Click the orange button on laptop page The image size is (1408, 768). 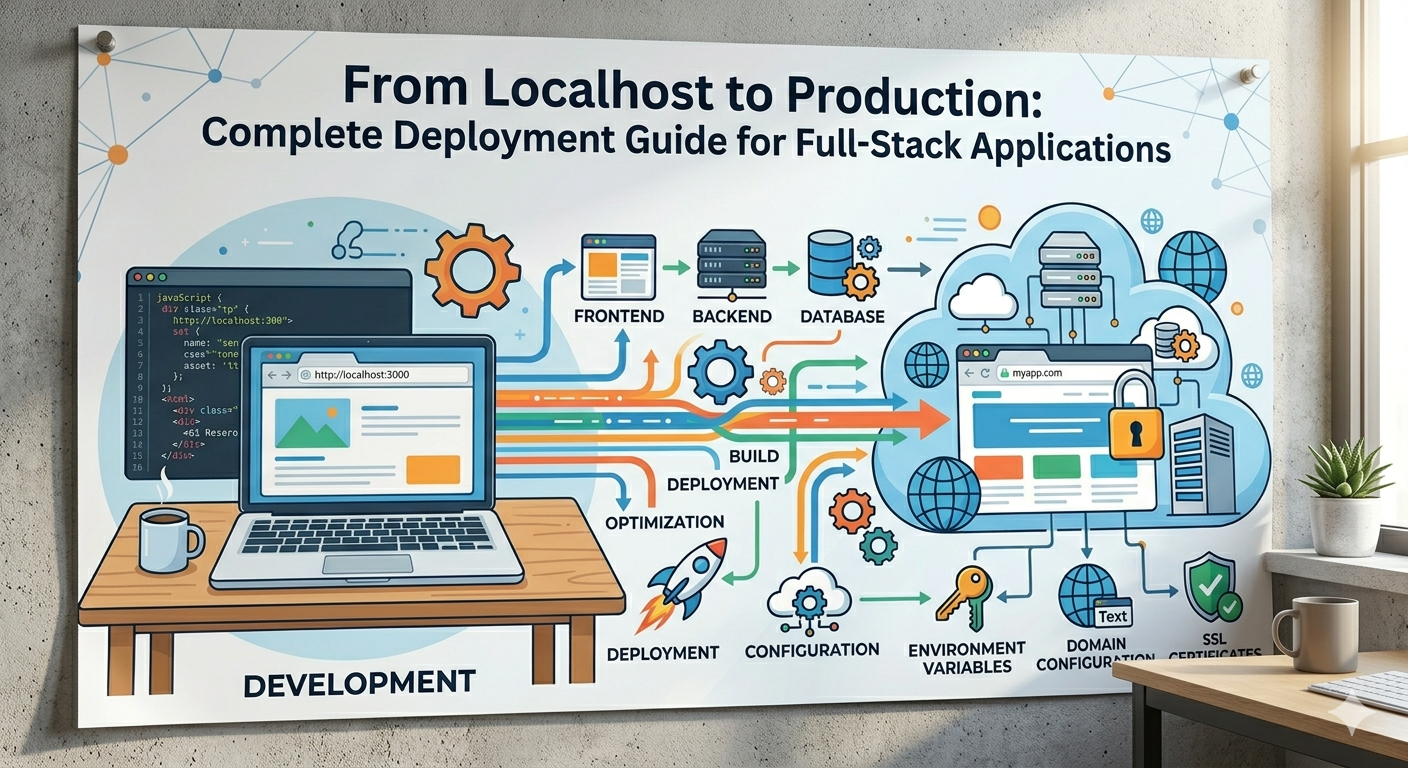tap(433, 469)
